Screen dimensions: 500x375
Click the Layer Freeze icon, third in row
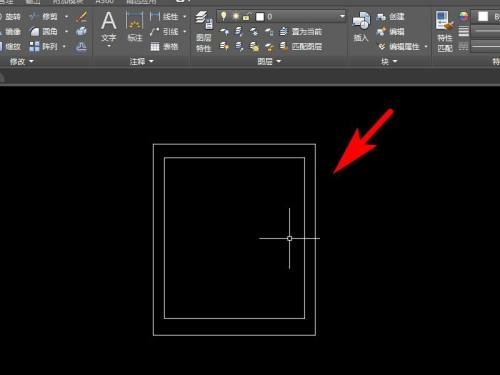click(x=254, y=32)
